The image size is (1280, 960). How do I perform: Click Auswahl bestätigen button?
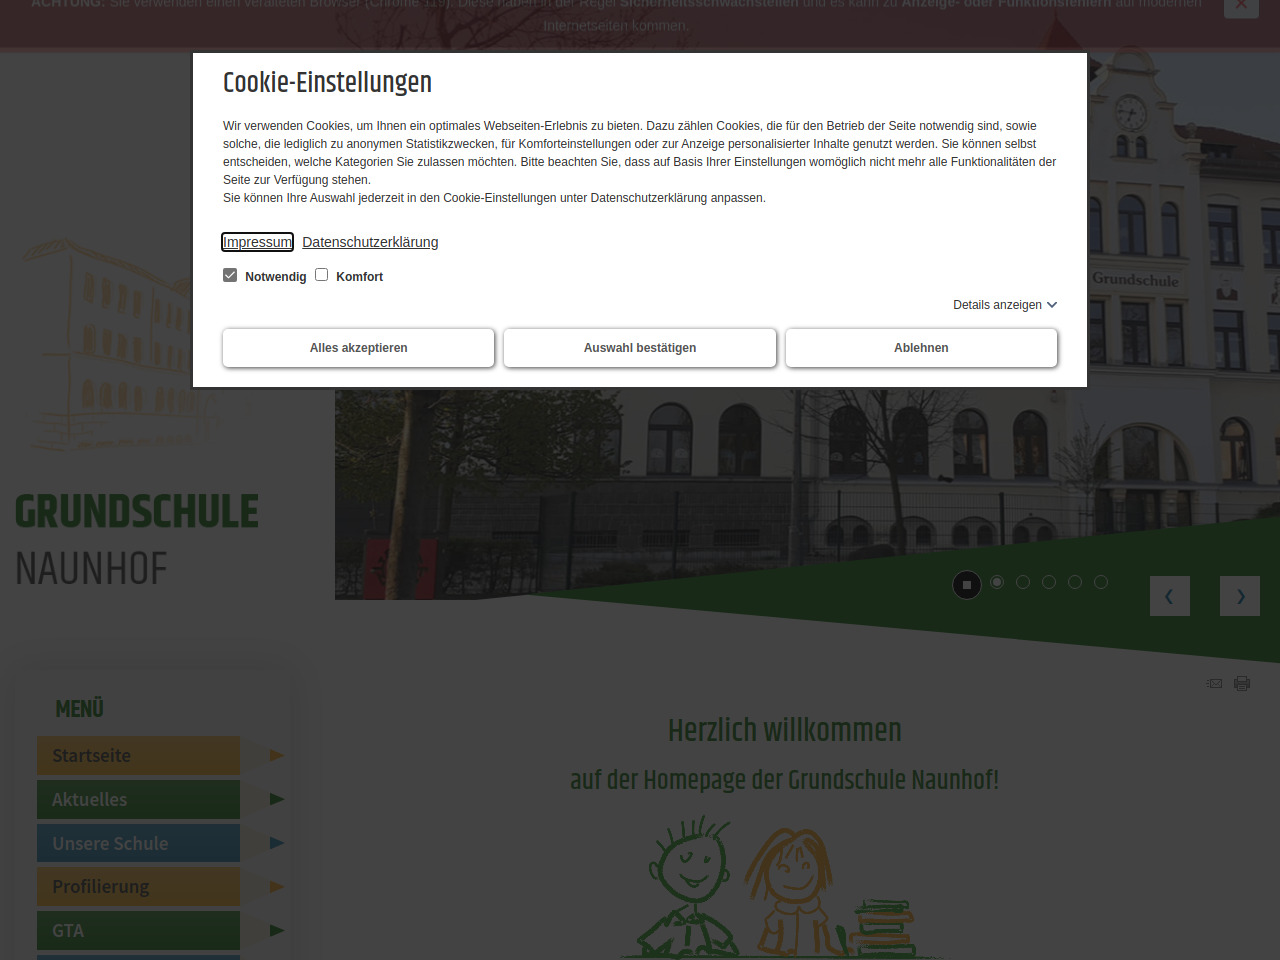pyautogui.click(x=640, y=348)
